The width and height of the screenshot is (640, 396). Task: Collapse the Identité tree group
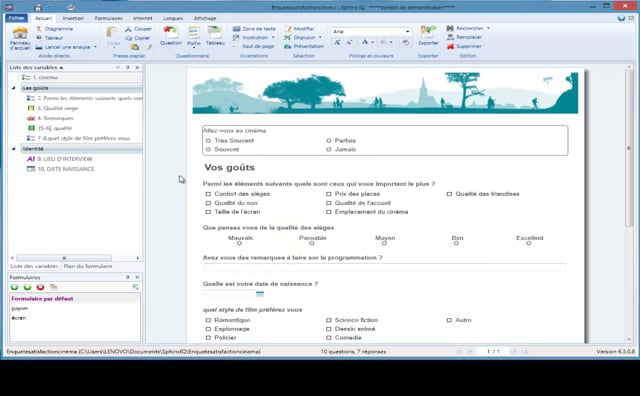point(13,149)
